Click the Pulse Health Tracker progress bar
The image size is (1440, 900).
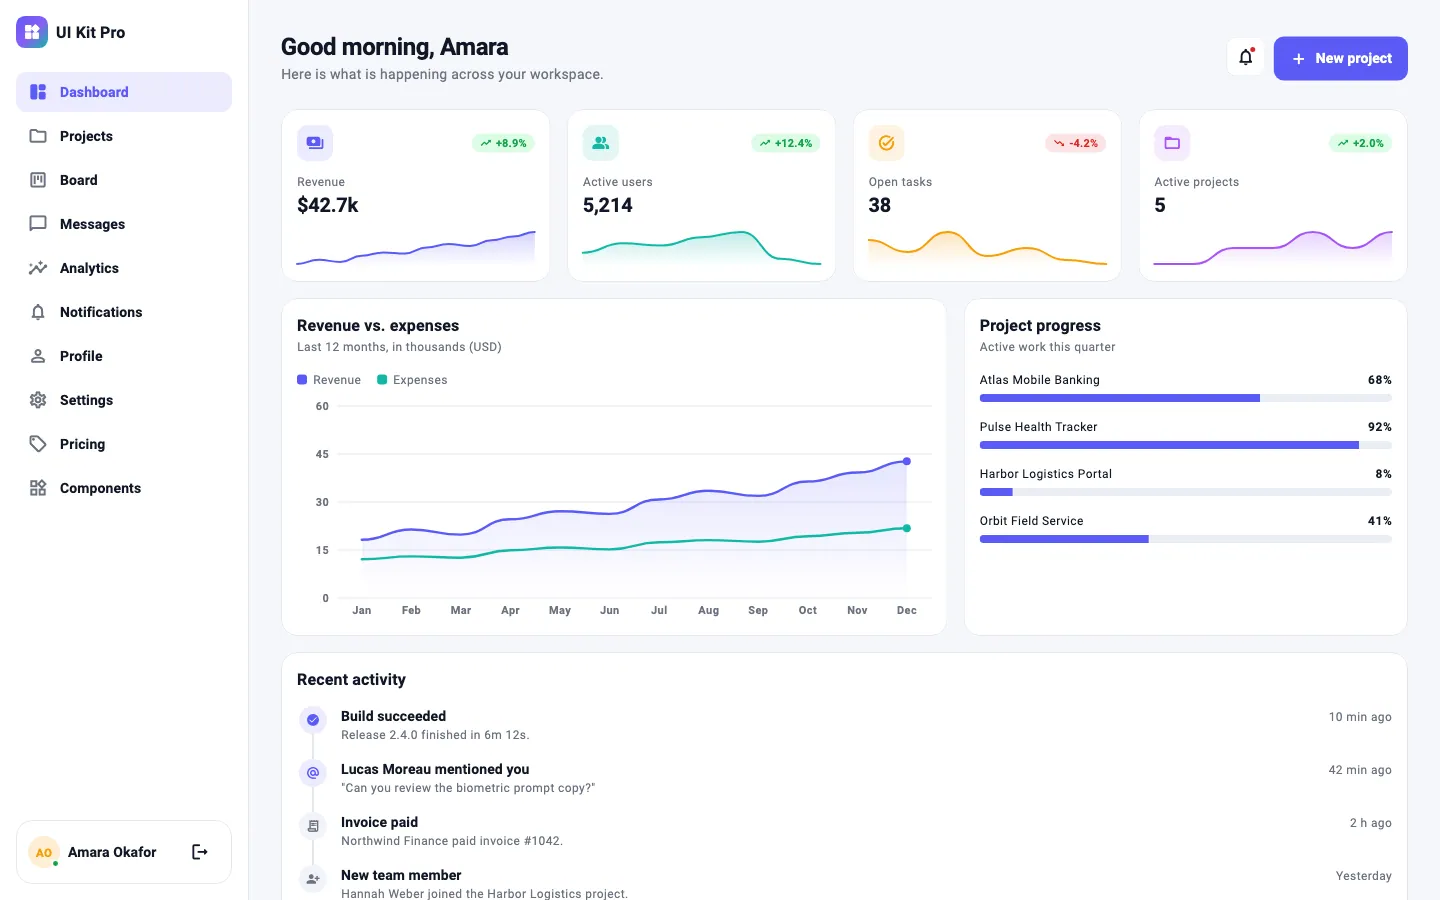[1186, 445]
